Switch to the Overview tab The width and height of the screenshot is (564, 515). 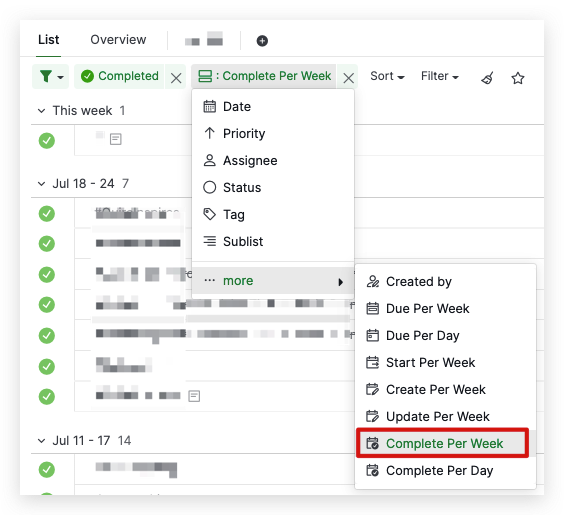coord(118,40)
